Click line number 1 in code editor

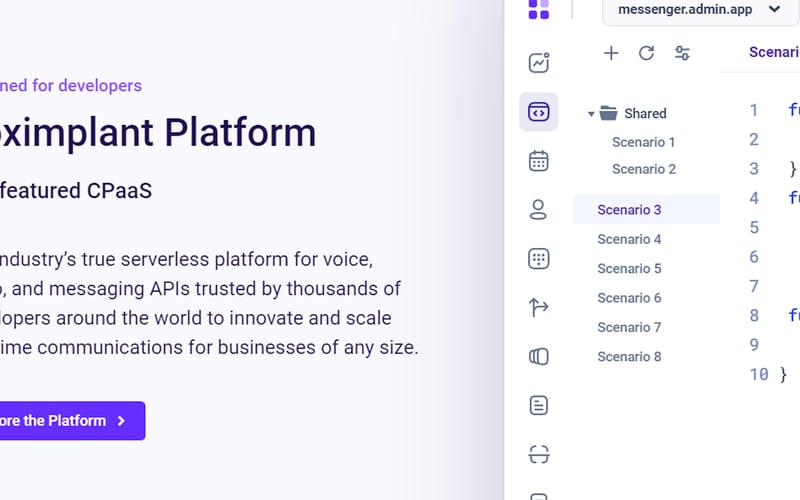(x=754, y=110)
